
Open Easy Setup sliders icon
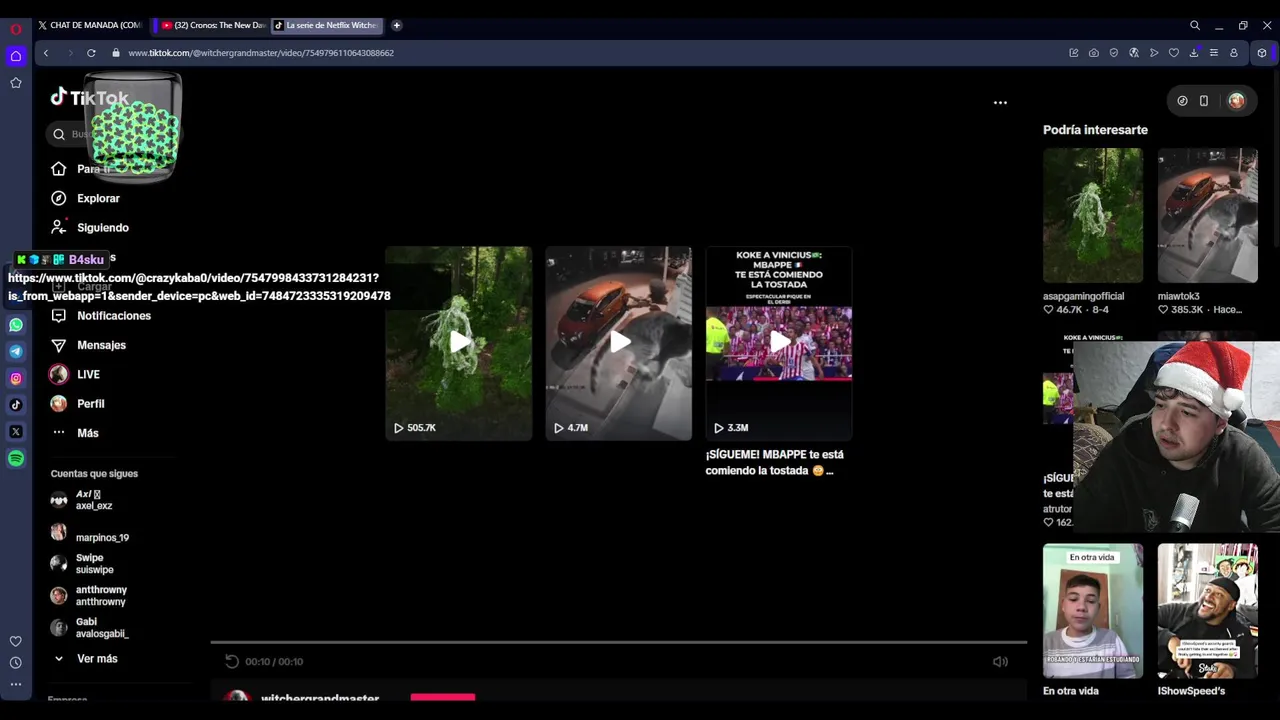[x=1214, y=53]
